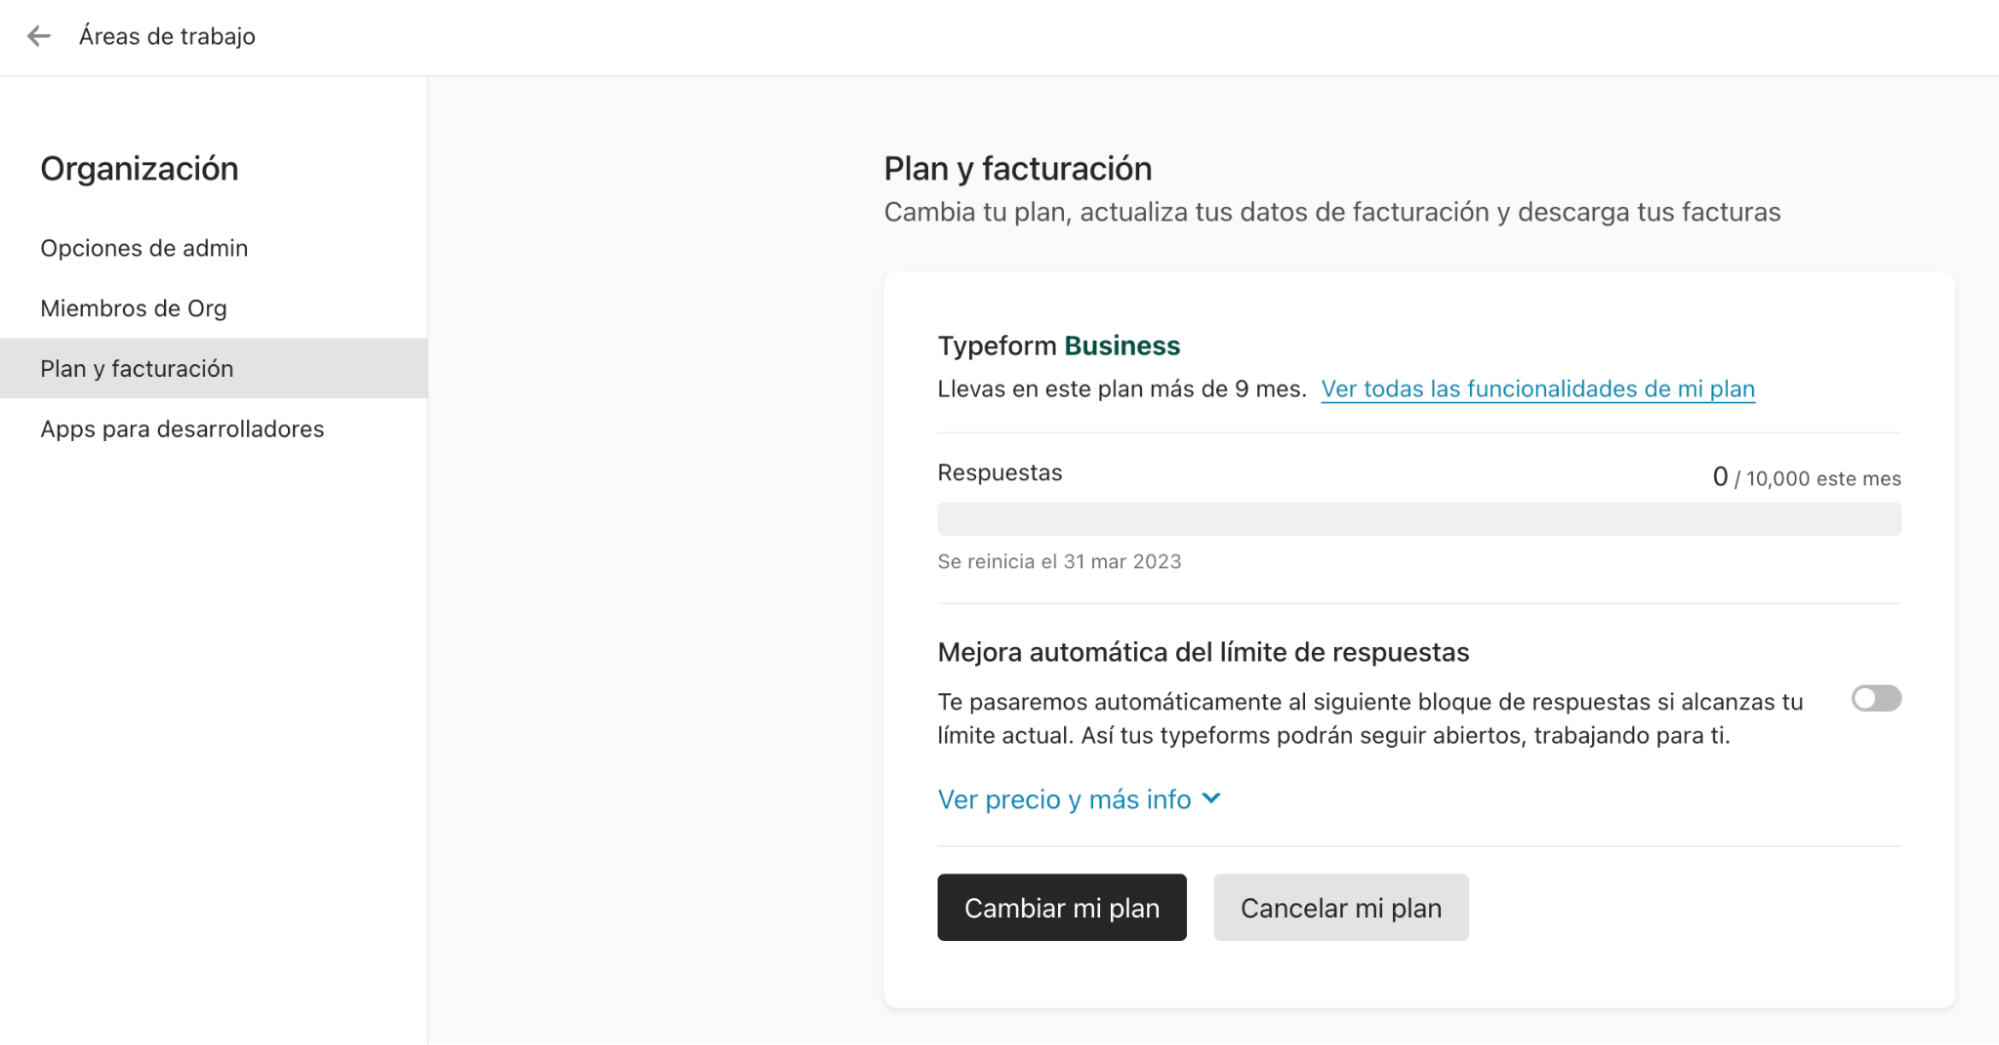Go back via Áreas de trabajo label
This screenshot has width=1999, height=1045.
pos(167,37)
